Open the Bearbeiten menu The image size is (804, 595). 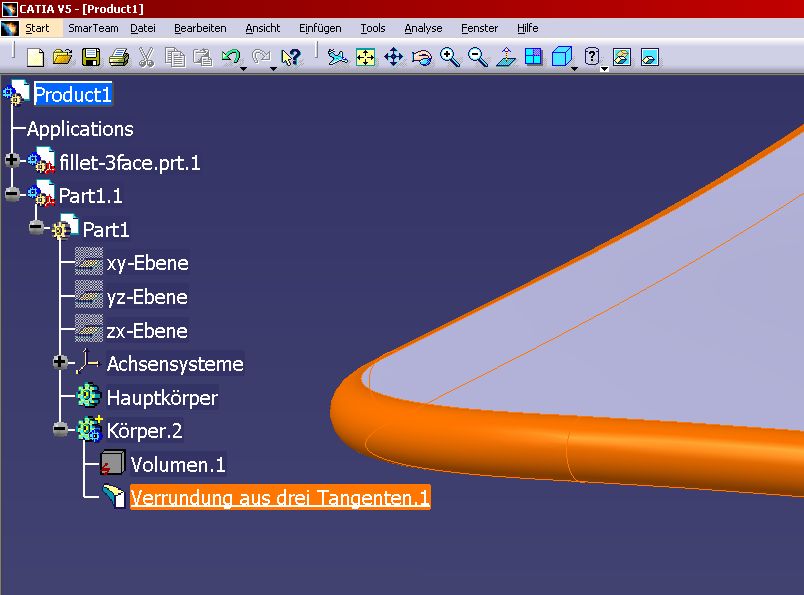coord(200,28)
